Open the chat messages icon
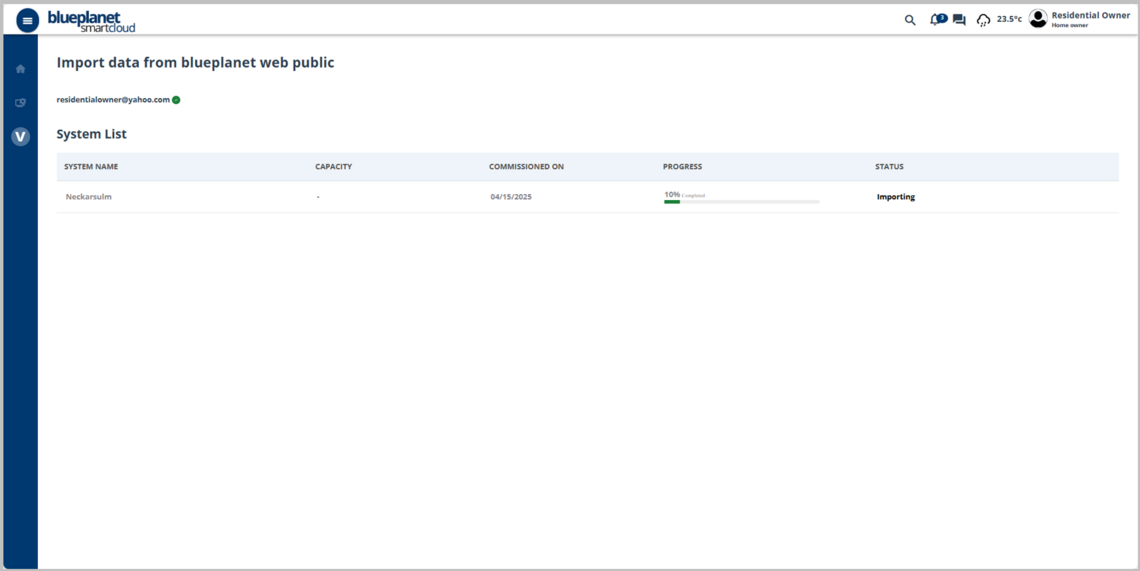Screen dimensions: 1140x571 (959, 20)
